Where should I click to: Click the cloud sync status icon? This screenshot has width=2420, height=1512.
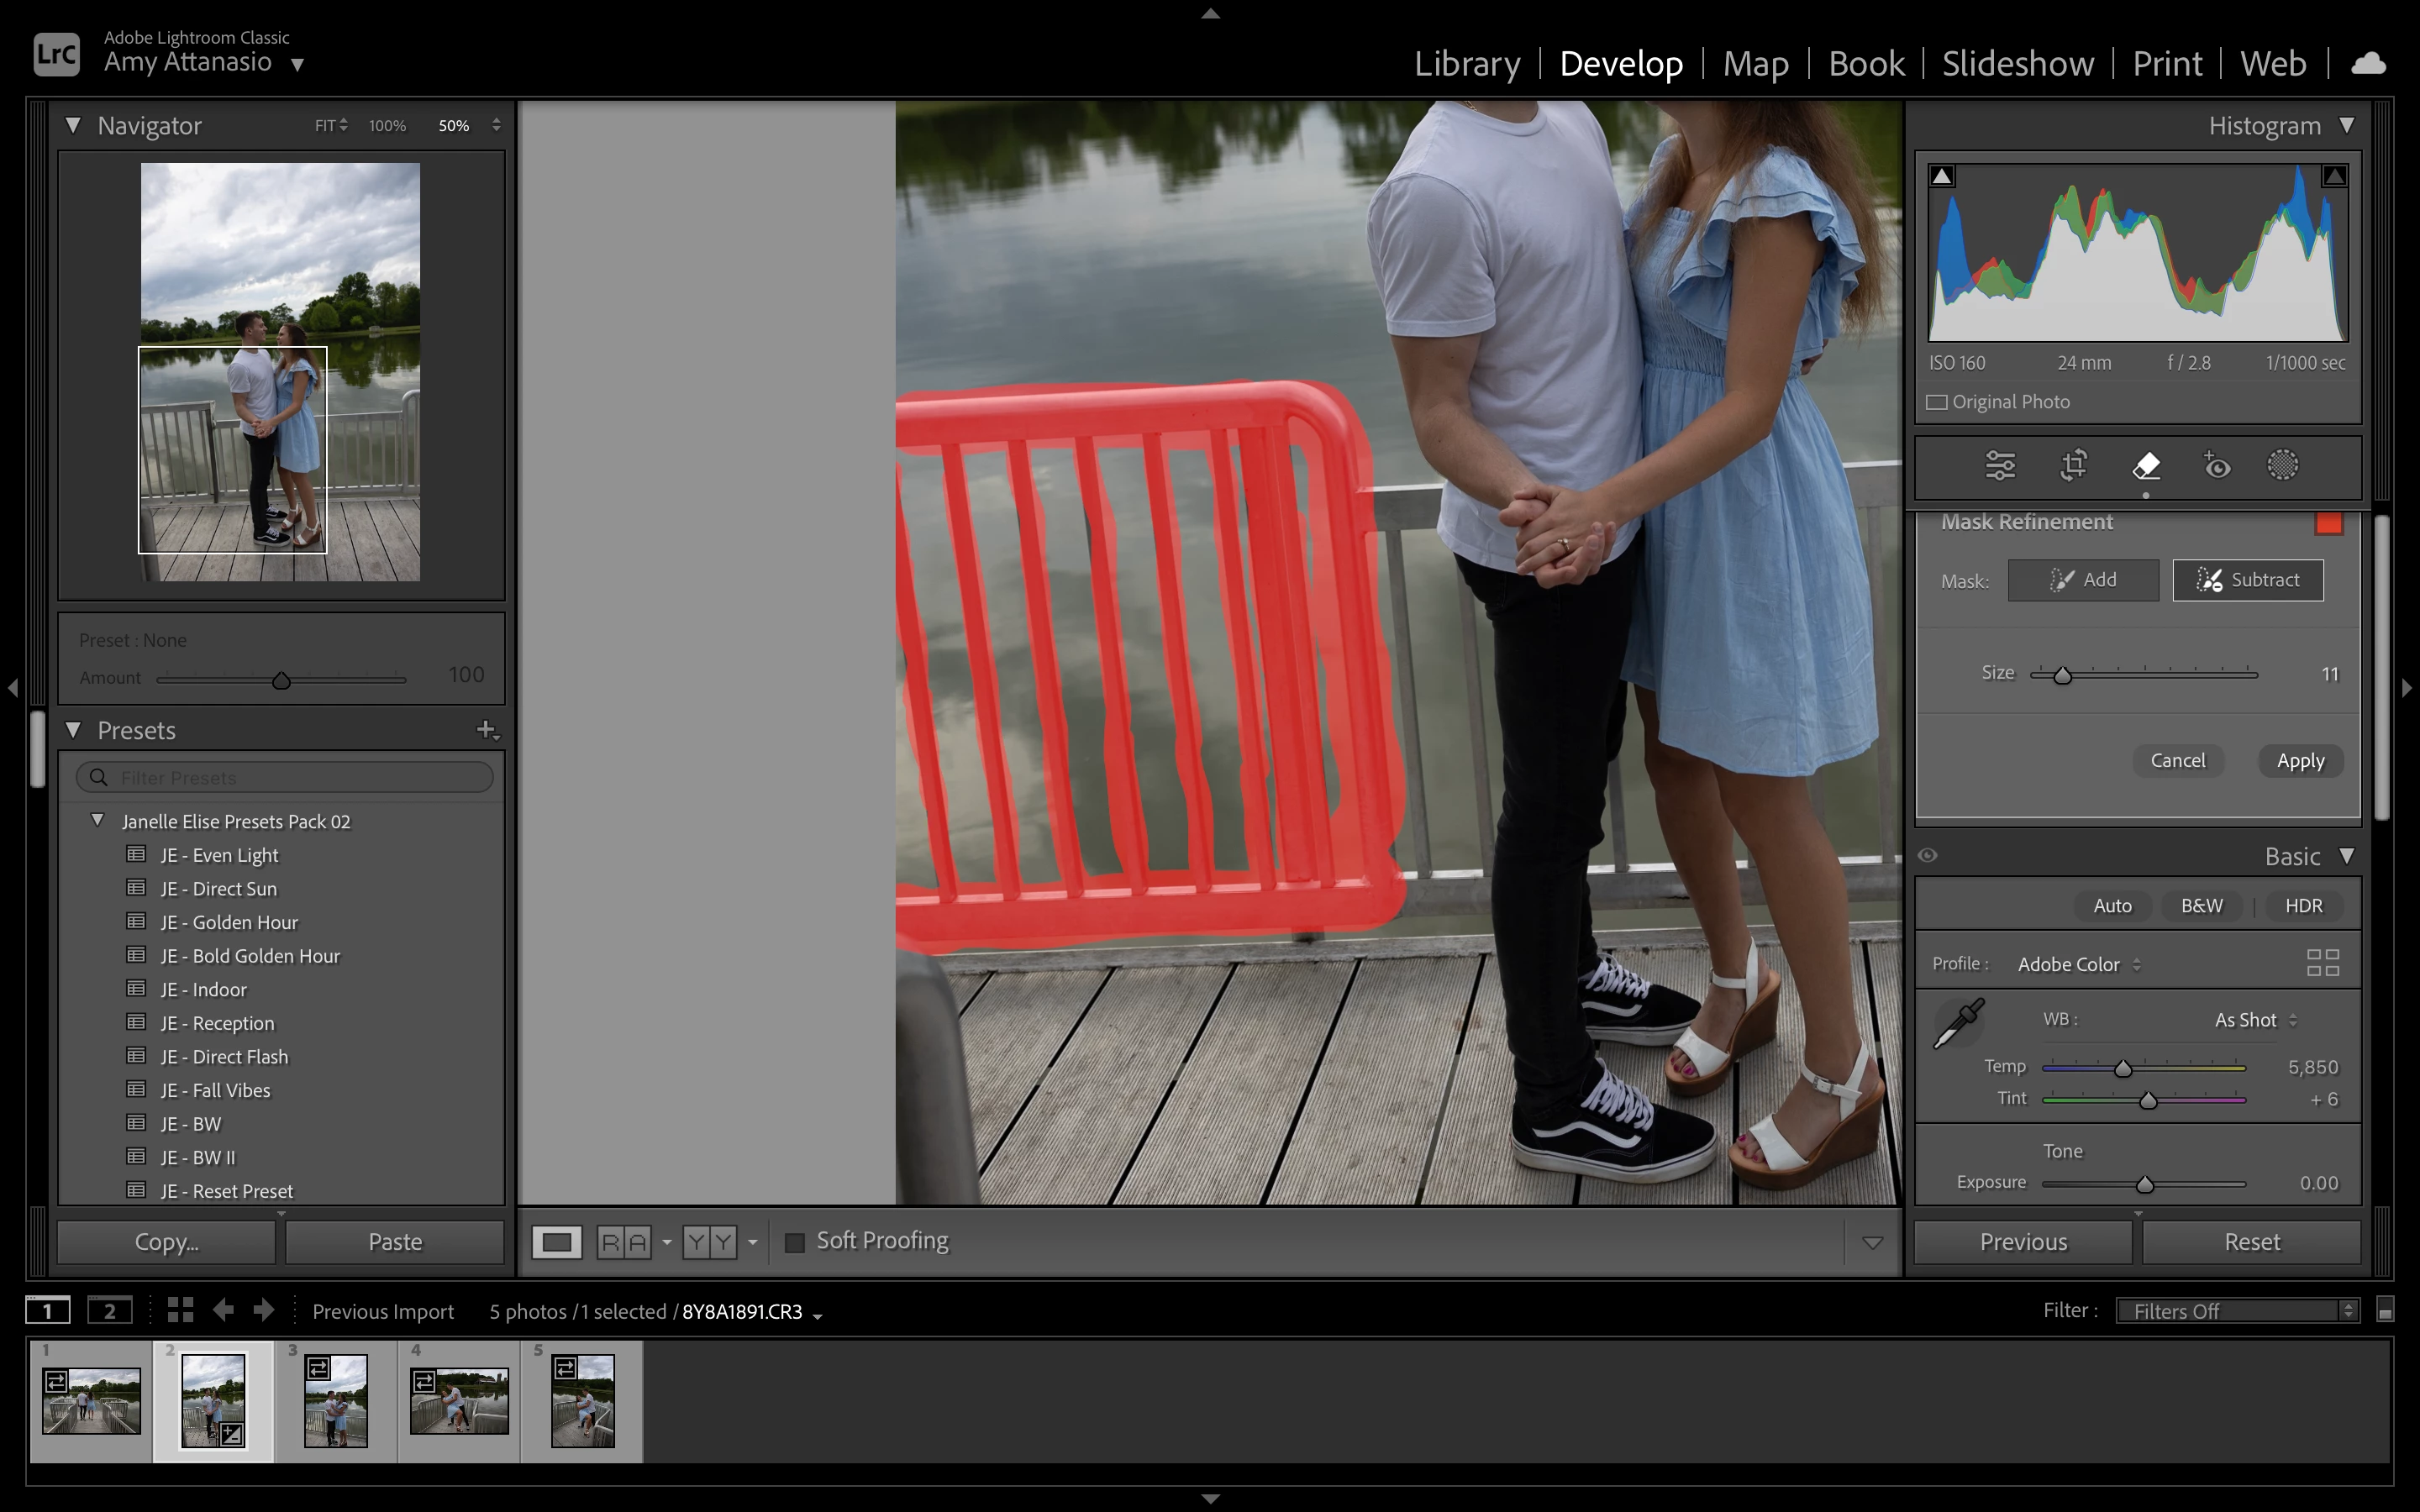click(2367, 64)
